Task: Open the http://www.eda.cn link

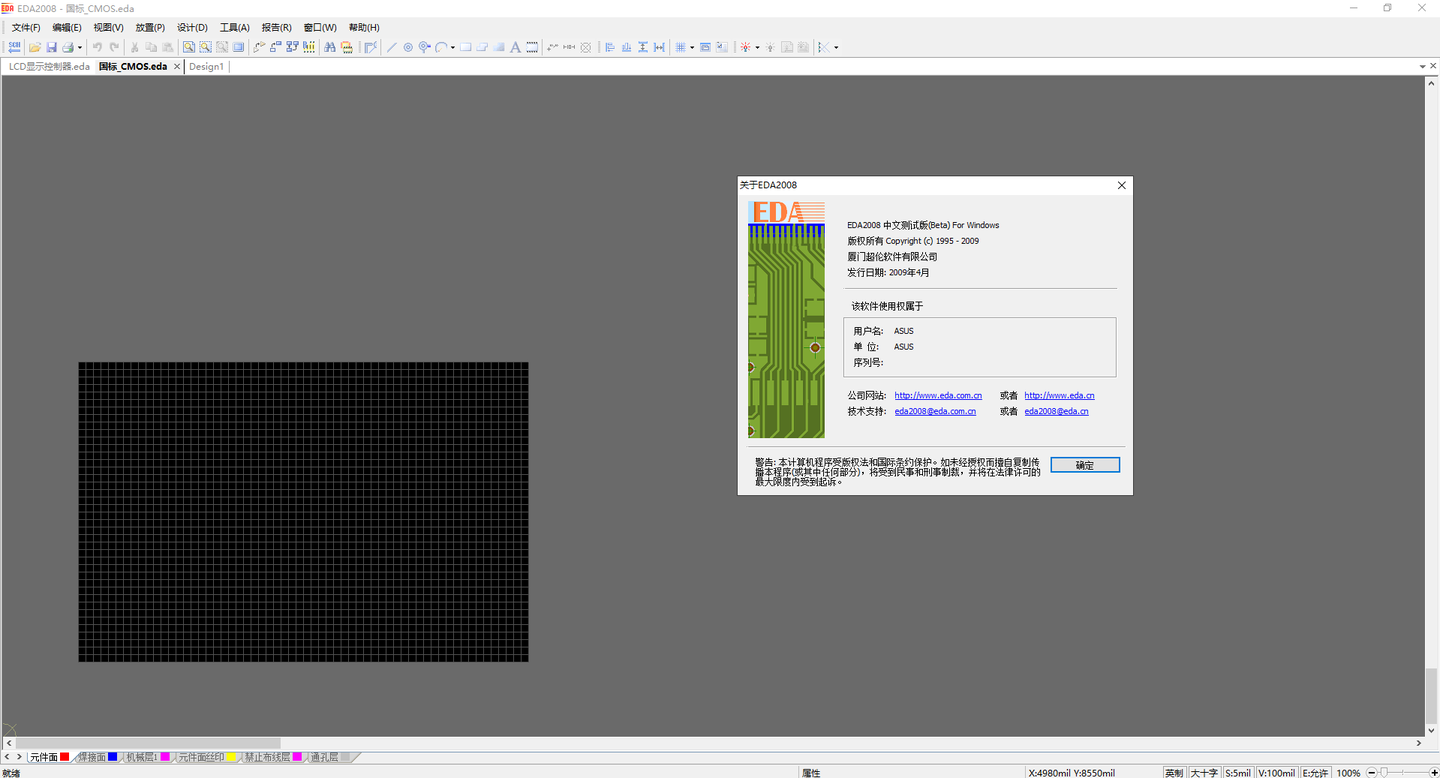Action: click(x=1059, y=396)
